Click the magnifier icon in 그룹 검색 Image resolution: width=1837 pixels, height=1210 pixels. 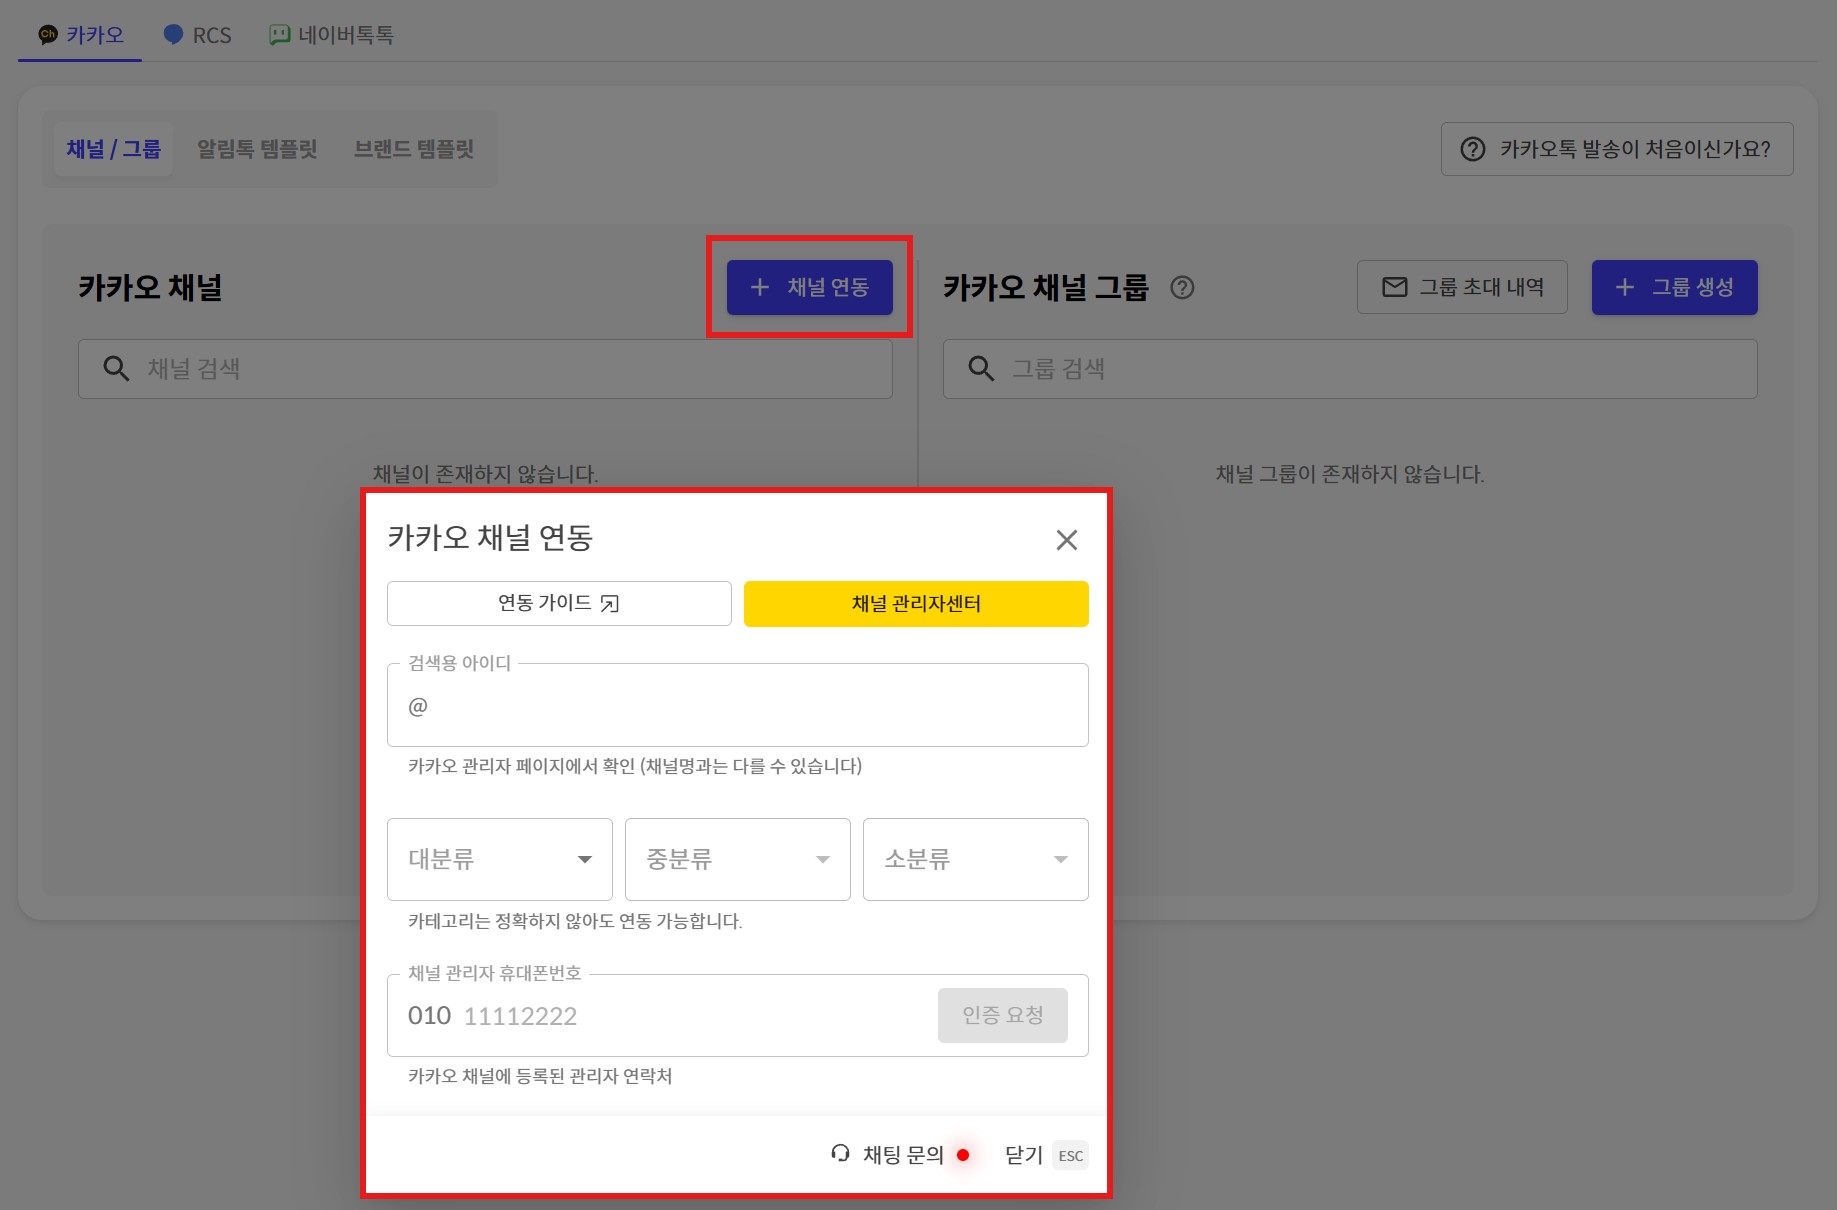(981, 369)
